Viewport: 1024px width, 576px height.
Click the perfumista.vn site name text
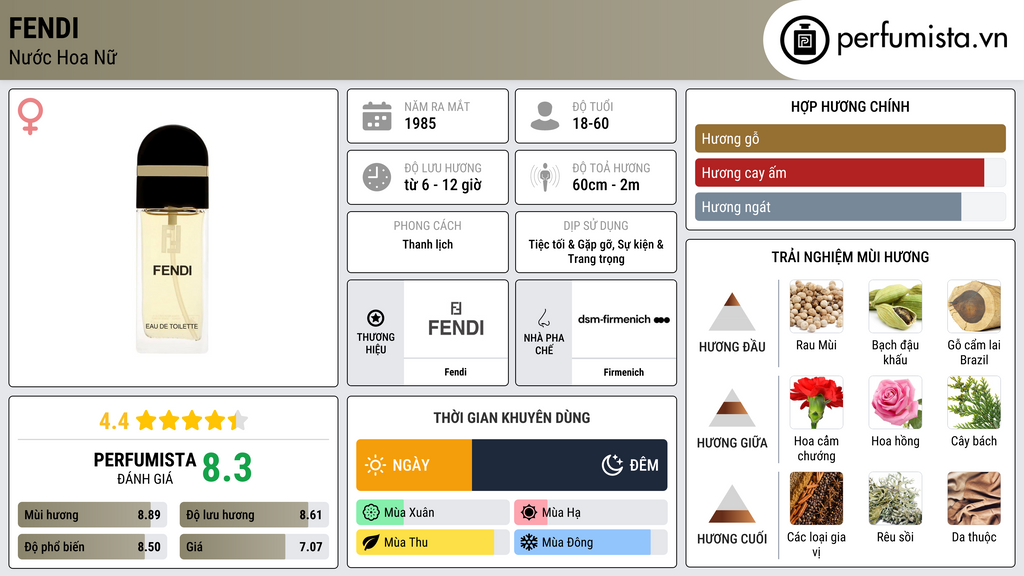tap(922, 38)
